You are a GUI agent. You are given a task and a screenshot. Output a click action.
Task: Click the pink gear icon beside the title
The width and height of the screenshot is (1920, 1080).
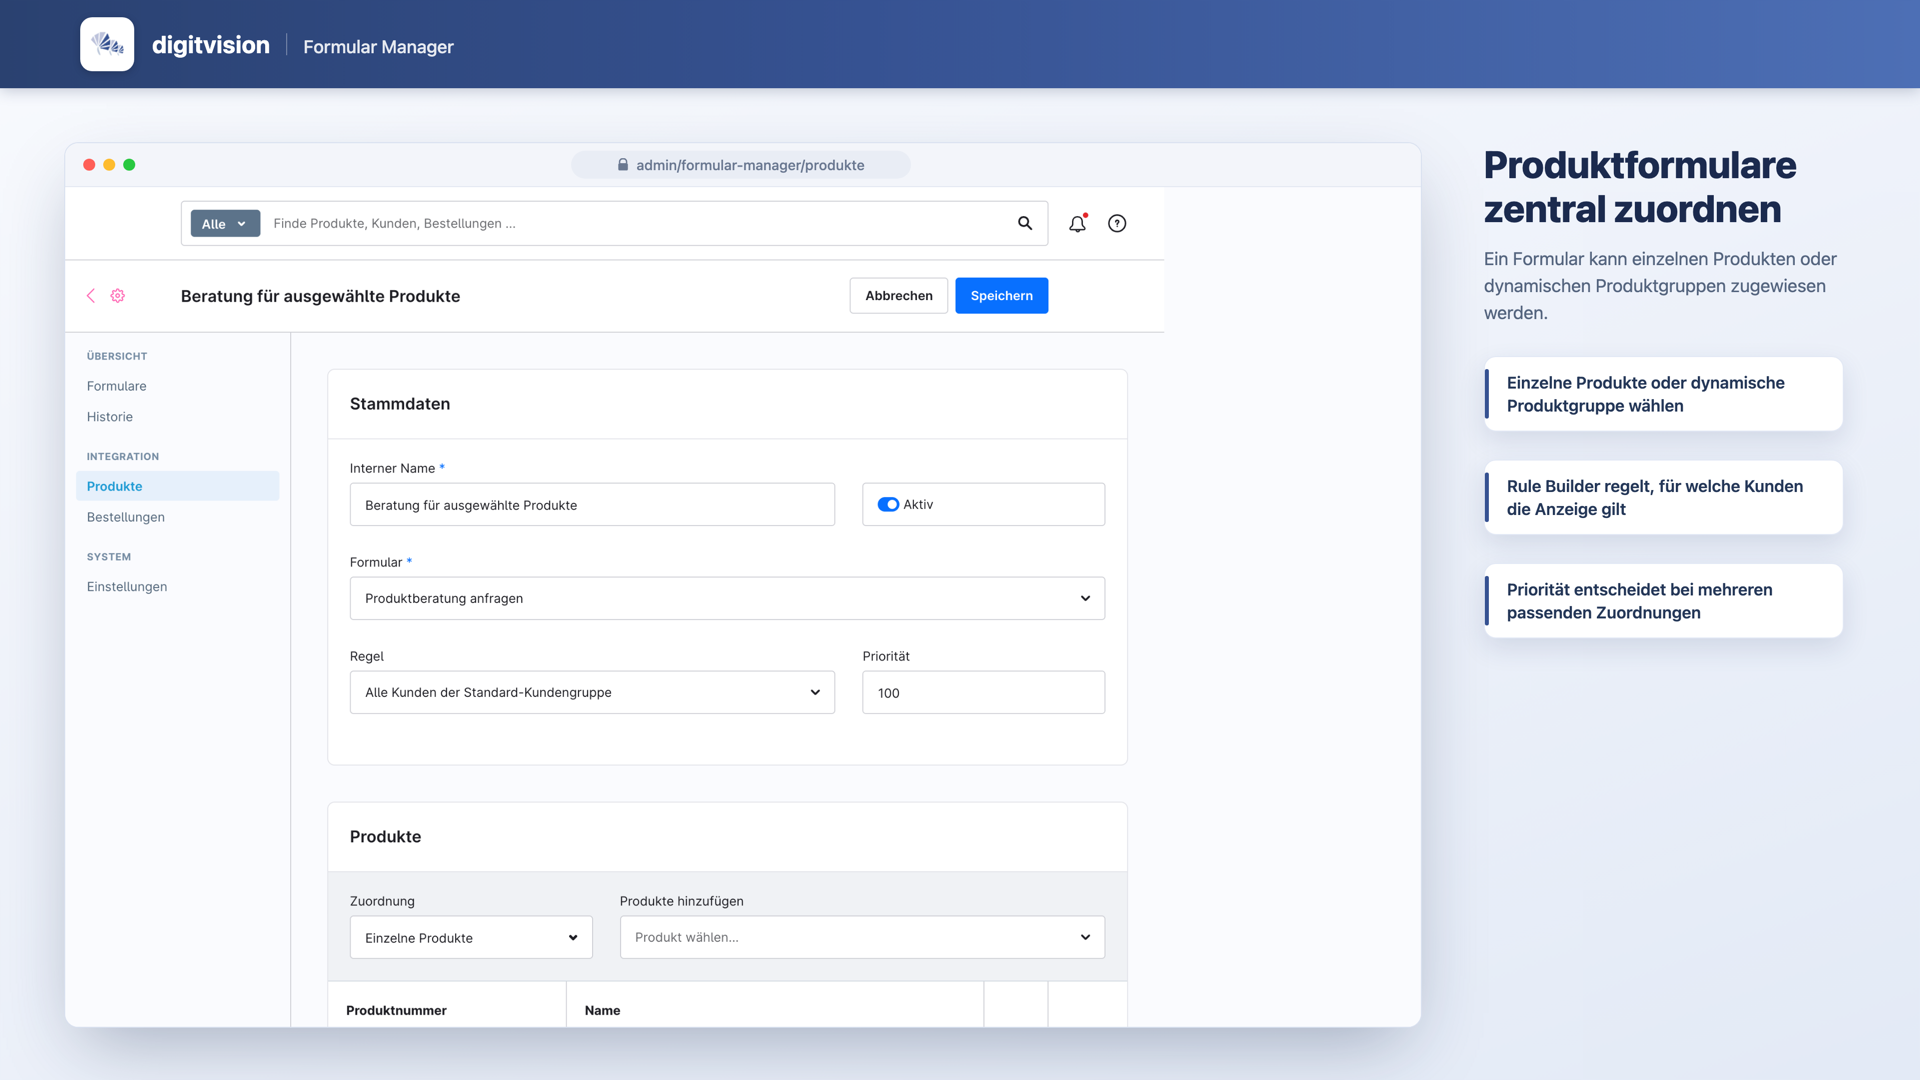(118, 296)
